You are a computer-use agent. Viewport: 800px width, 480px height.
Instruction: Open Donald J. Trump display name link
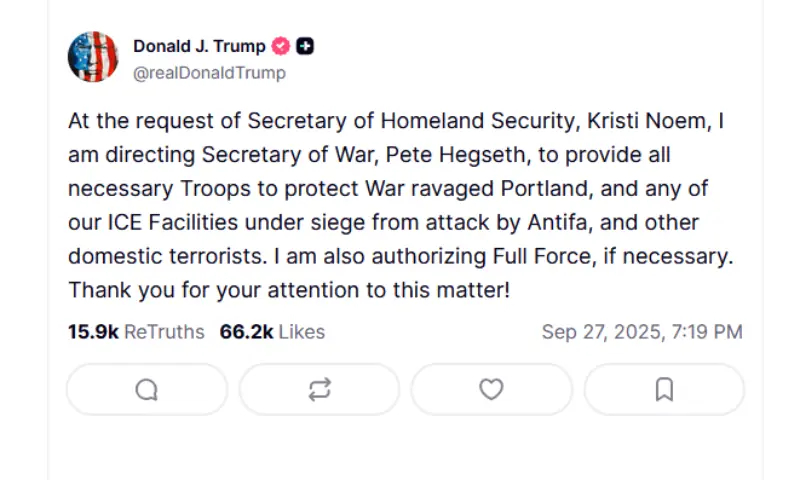[x=199, y=46]
